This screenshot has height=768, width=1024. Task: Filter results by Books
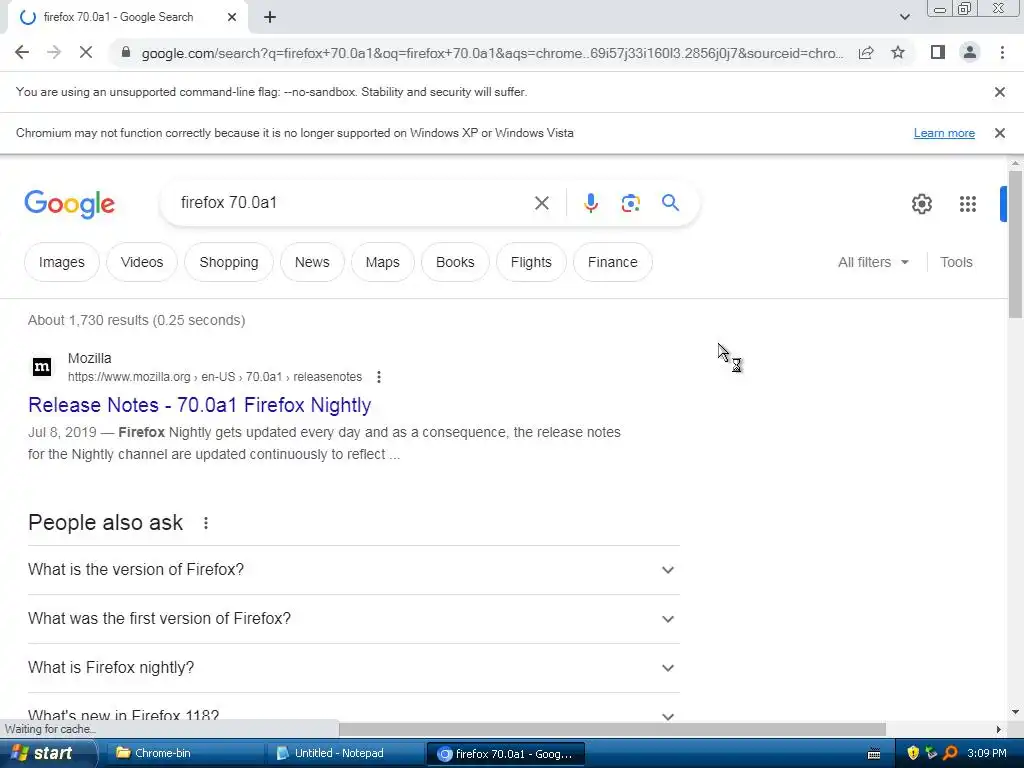[x=455, y=263]
